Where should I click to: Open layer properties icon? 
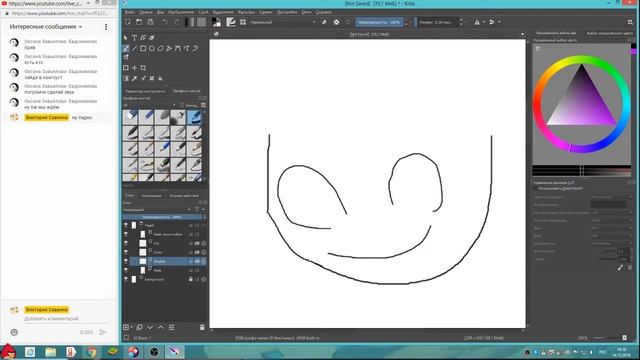click(171, 327)
